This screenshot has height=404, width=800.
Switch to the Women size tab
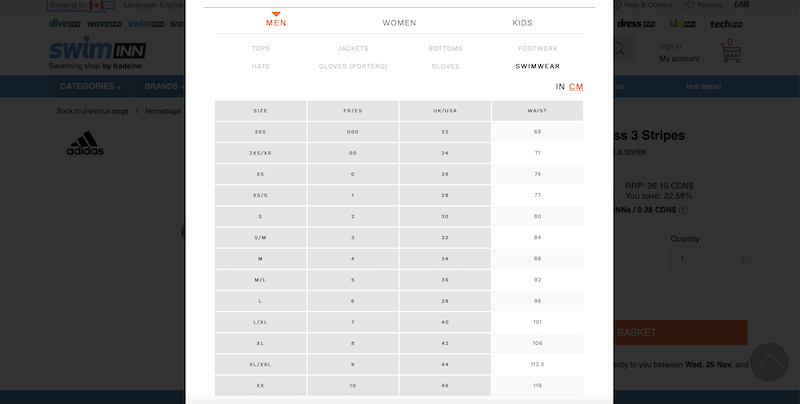(399, 23)
